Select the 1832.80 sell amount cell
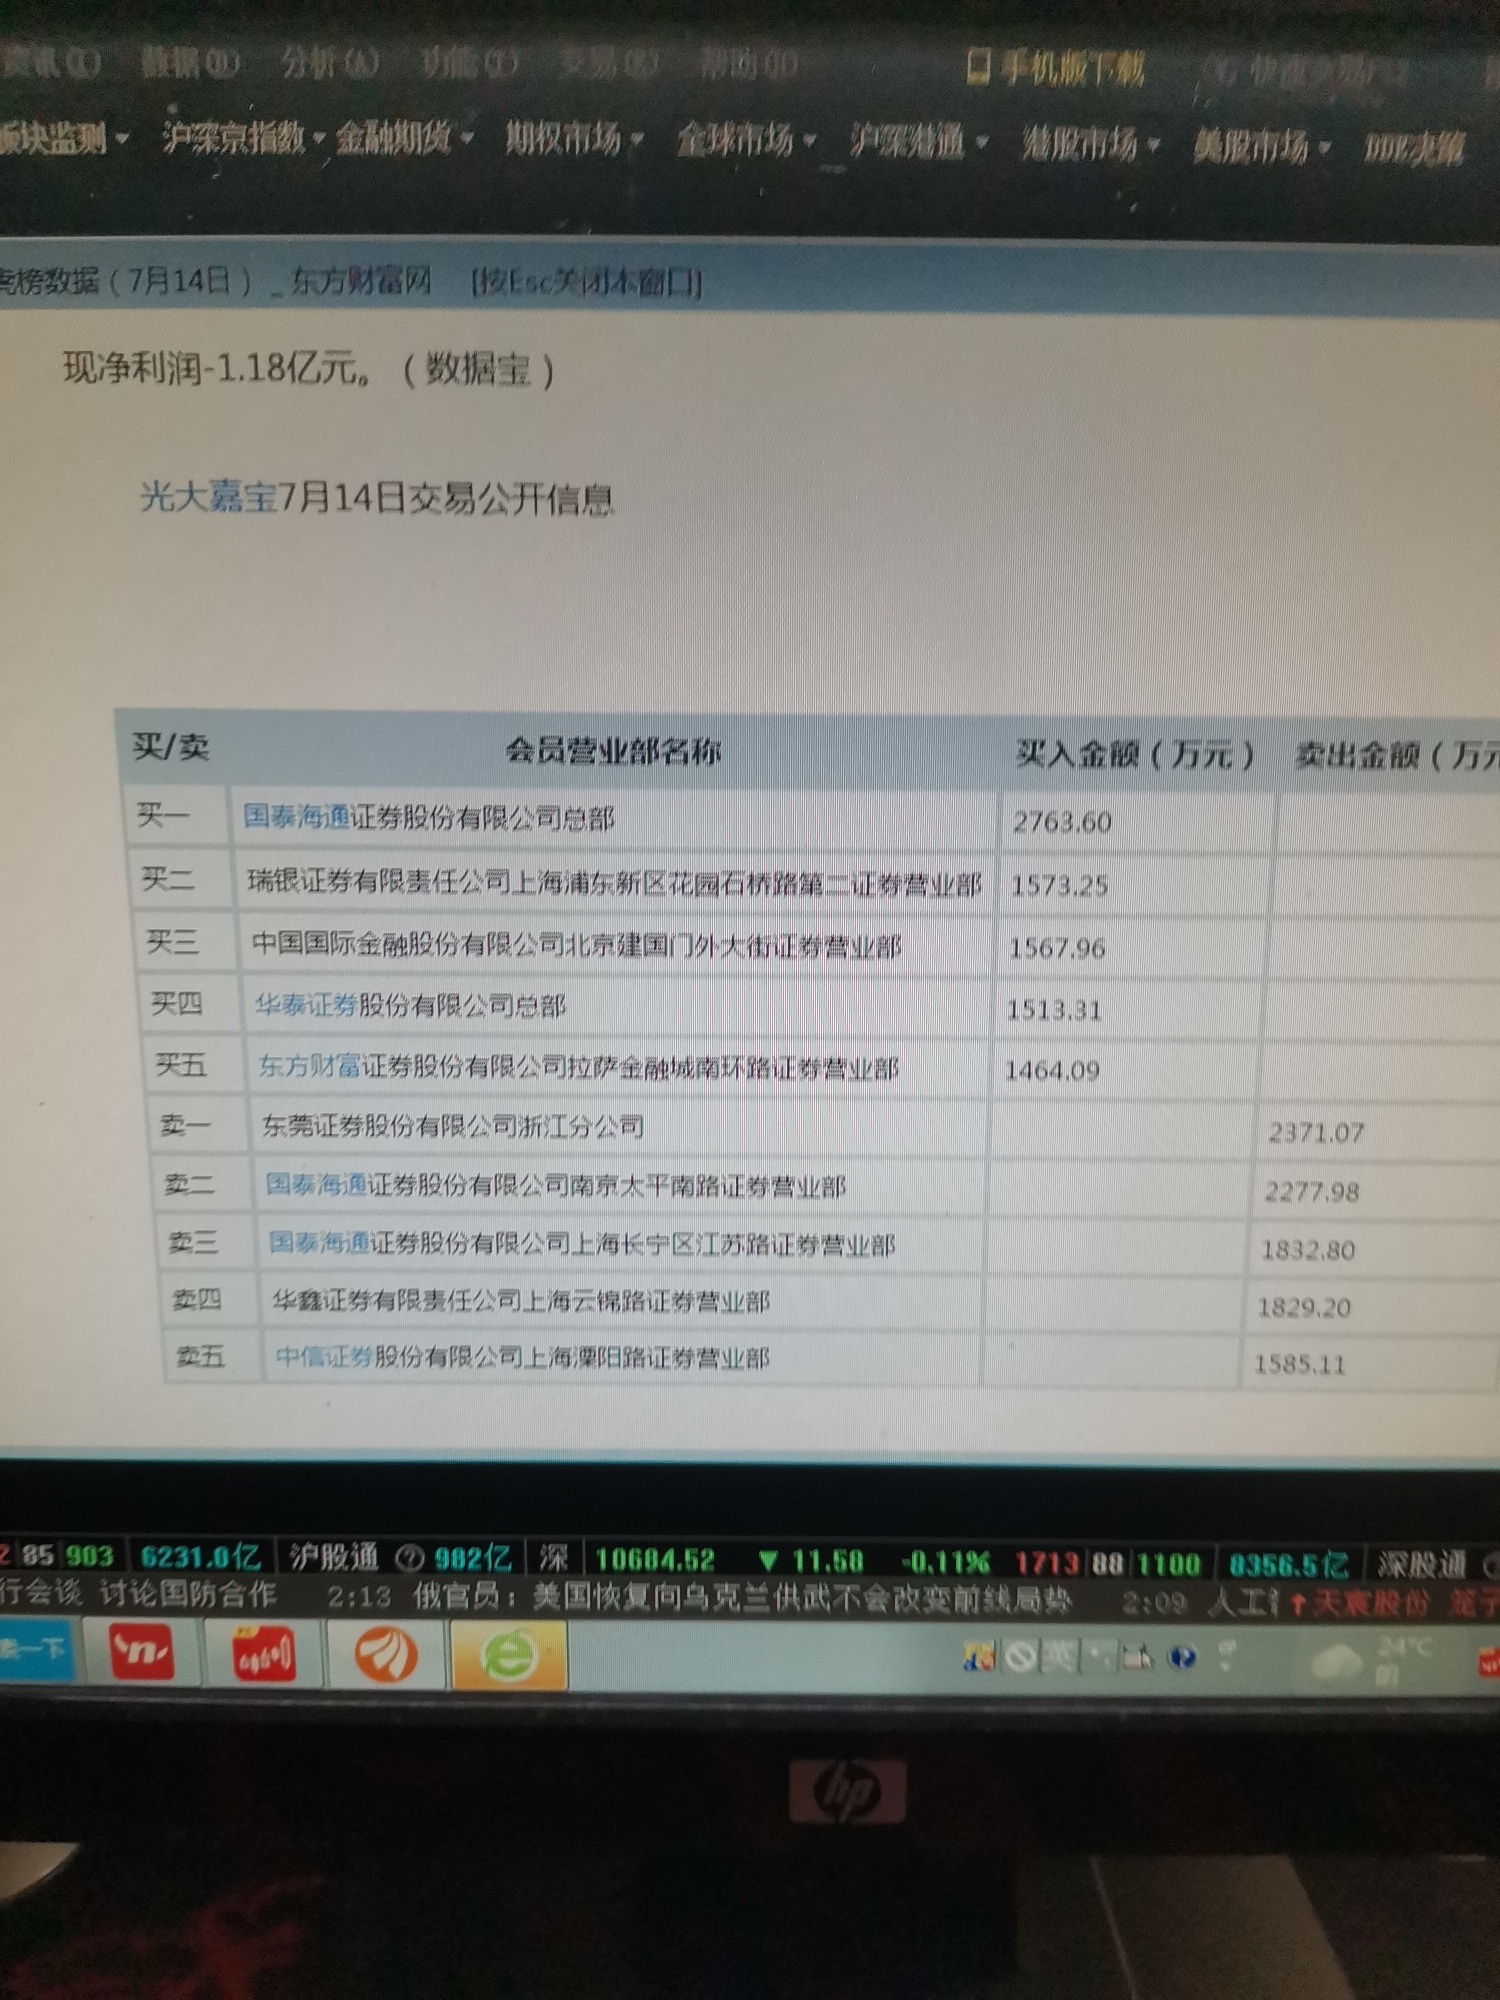Screen dimensions: 1500x2000 pos(1308,1250)
